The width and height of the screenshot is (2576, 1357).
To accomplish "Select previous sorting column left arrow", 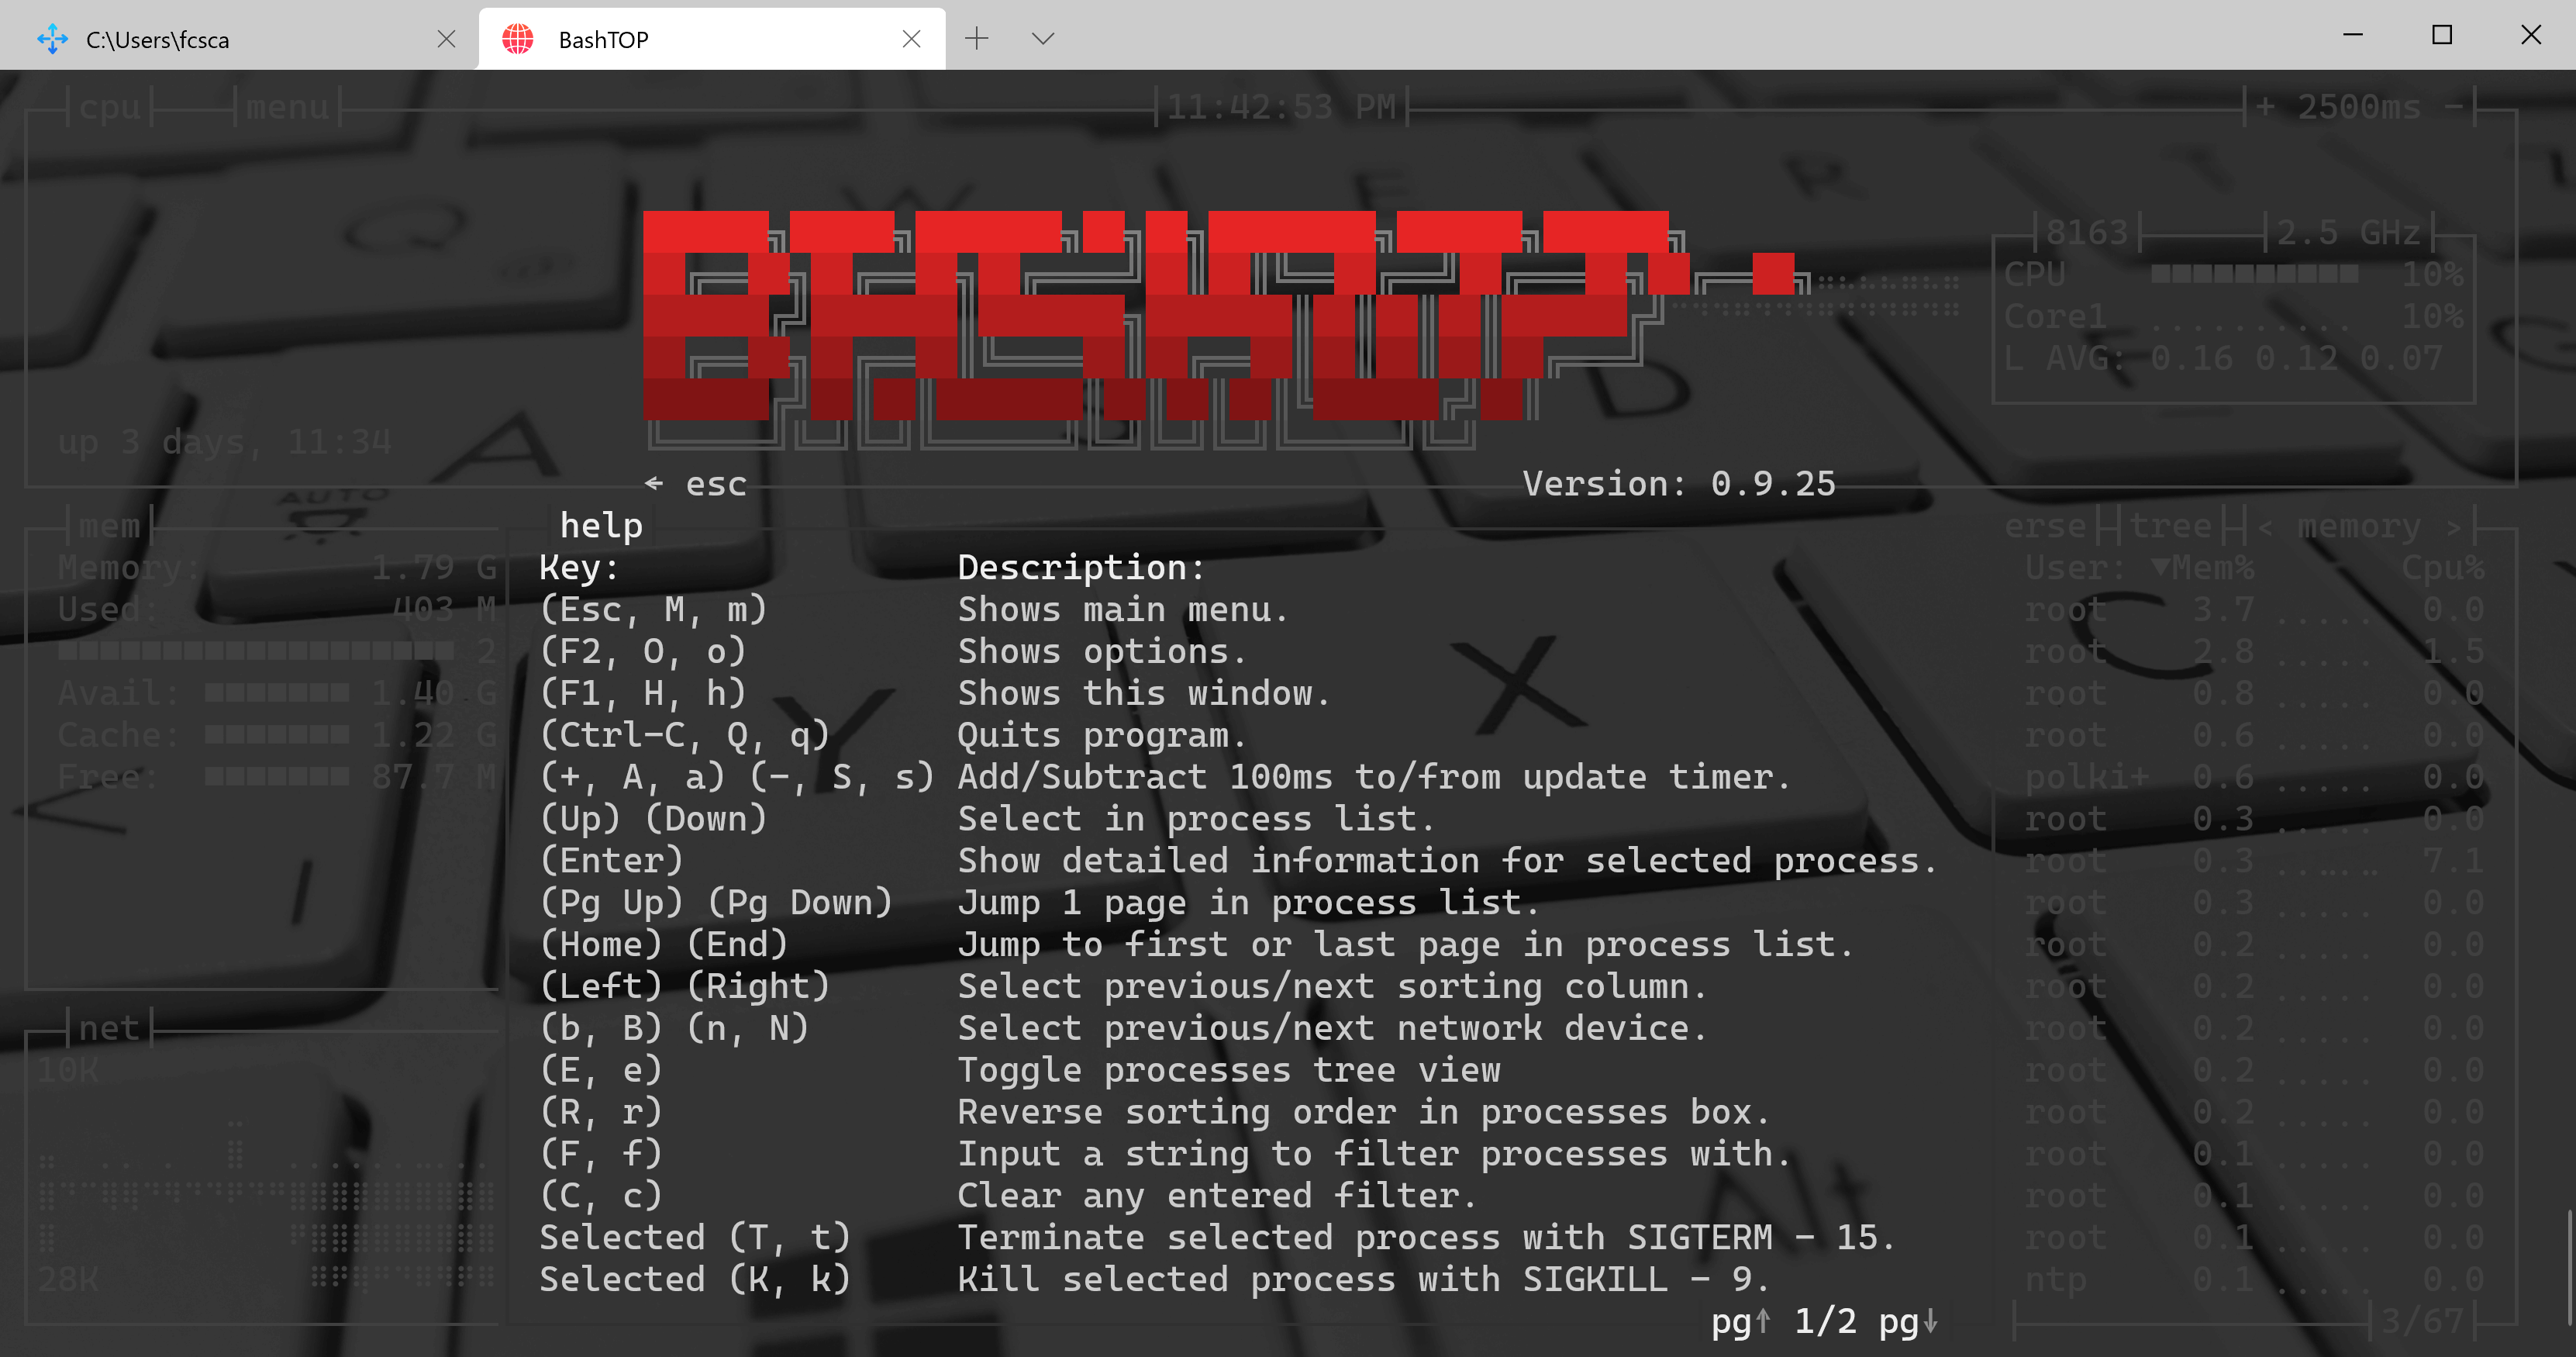I will click(2265, 526).
